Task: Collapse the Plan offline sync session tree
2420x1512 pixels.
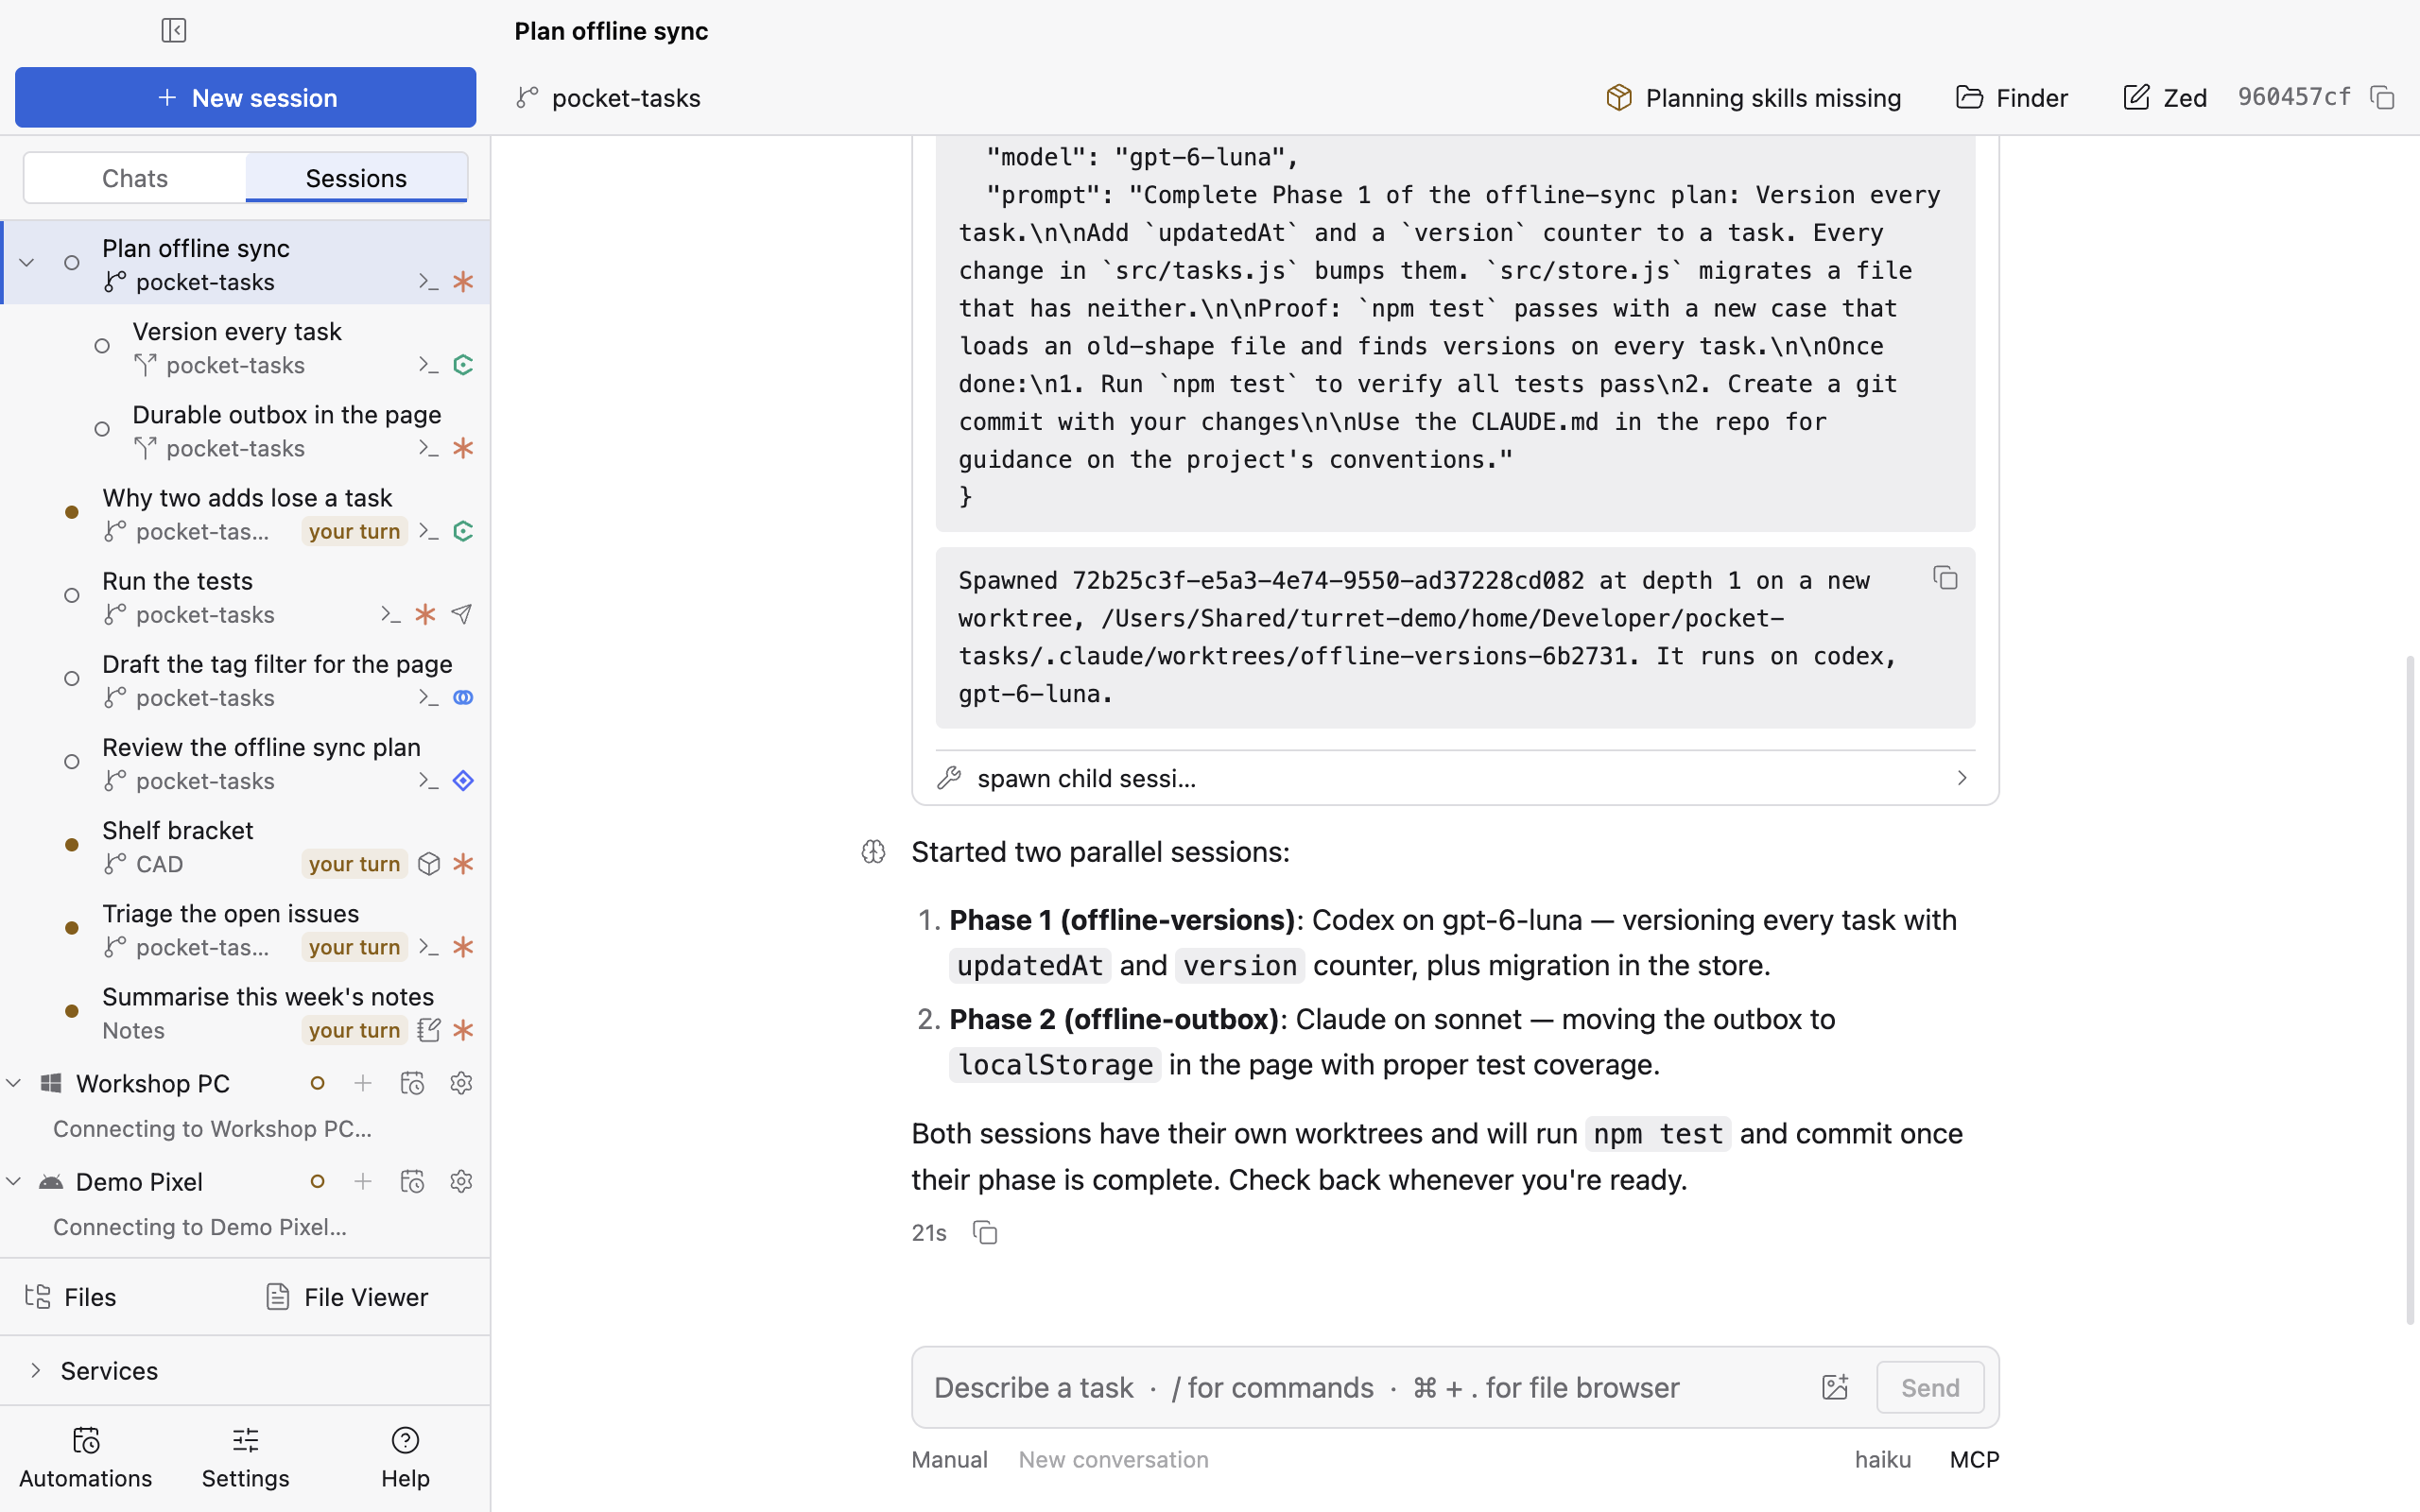Action: [x=27, y=263]
